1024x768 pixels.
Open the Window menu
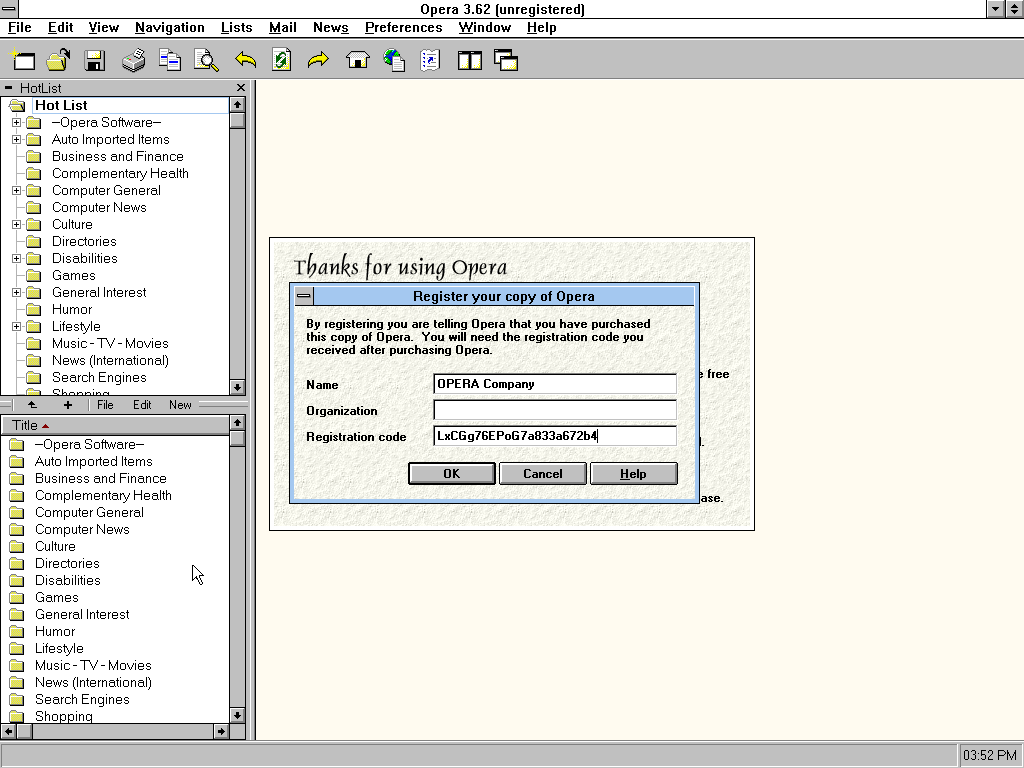click(485, 27)
